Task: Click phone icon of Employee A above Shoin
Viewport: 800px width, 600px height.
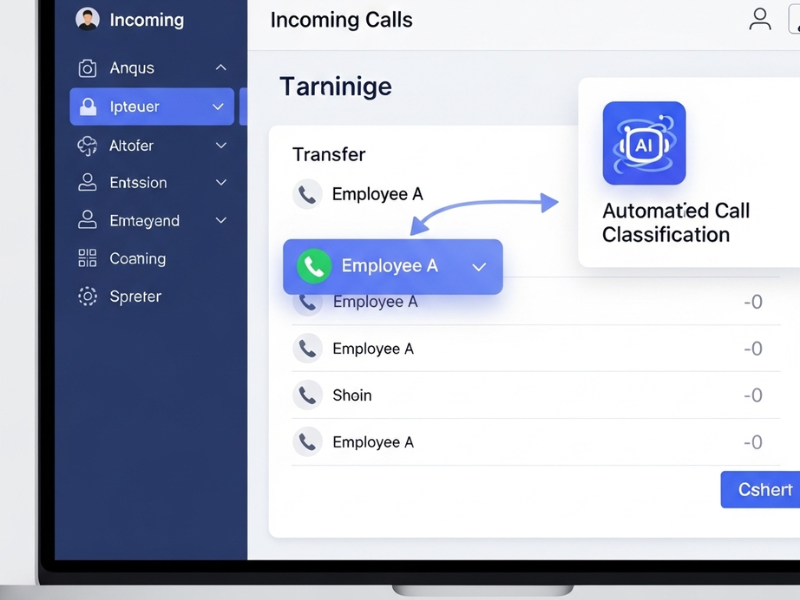Action: pos(307,348)
